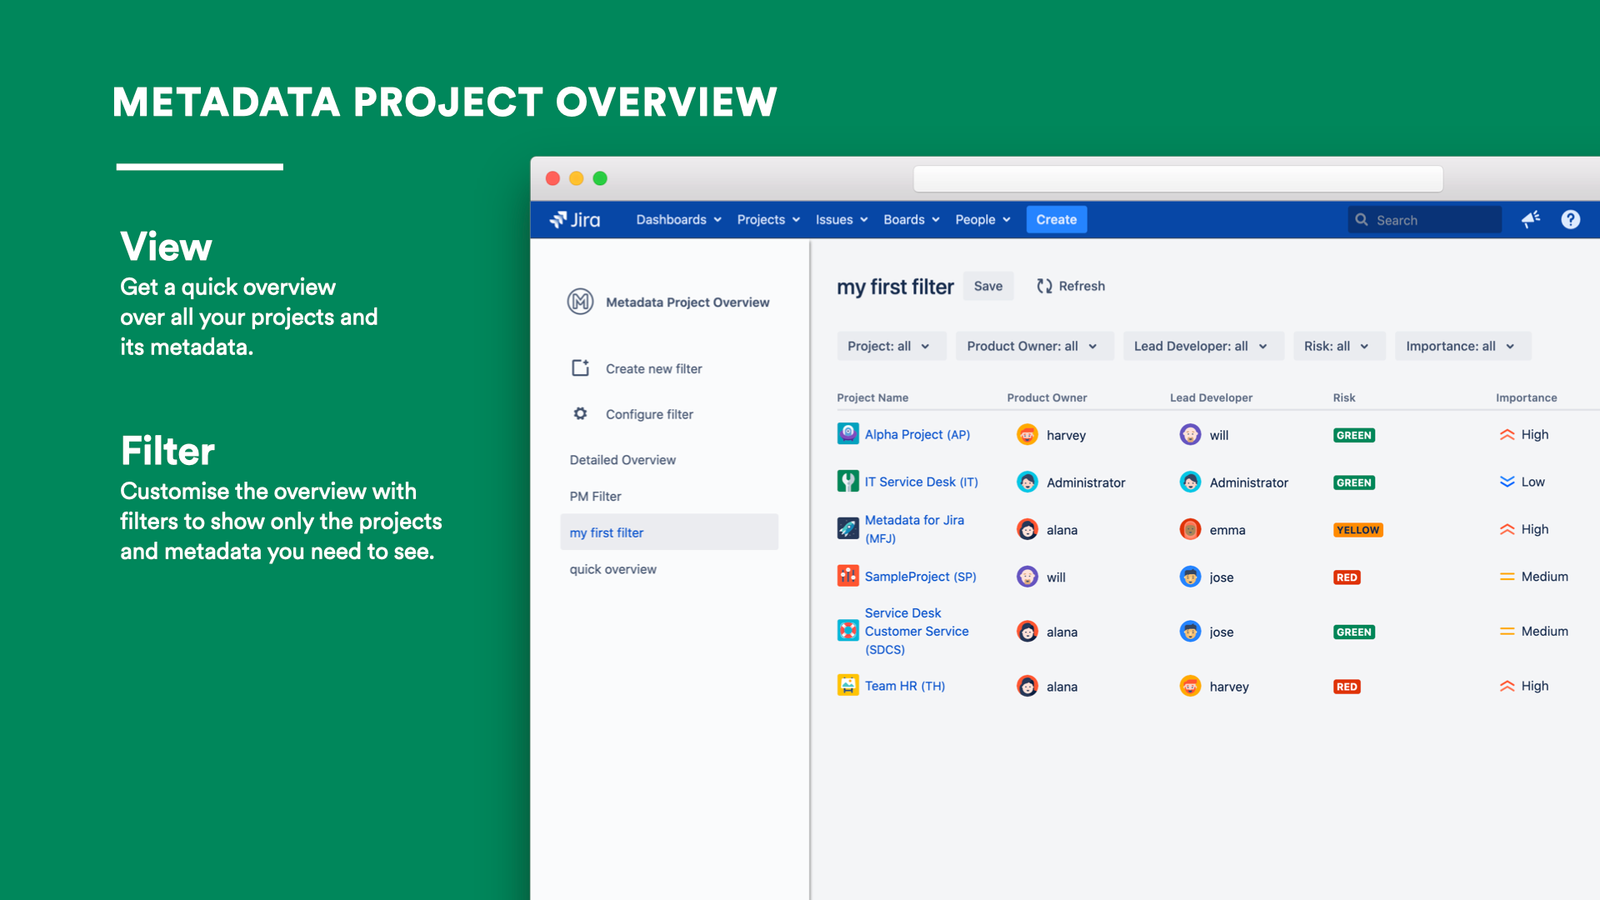
Task: Open Alpha Project (AP) link
Action: [x=917, y=434]
